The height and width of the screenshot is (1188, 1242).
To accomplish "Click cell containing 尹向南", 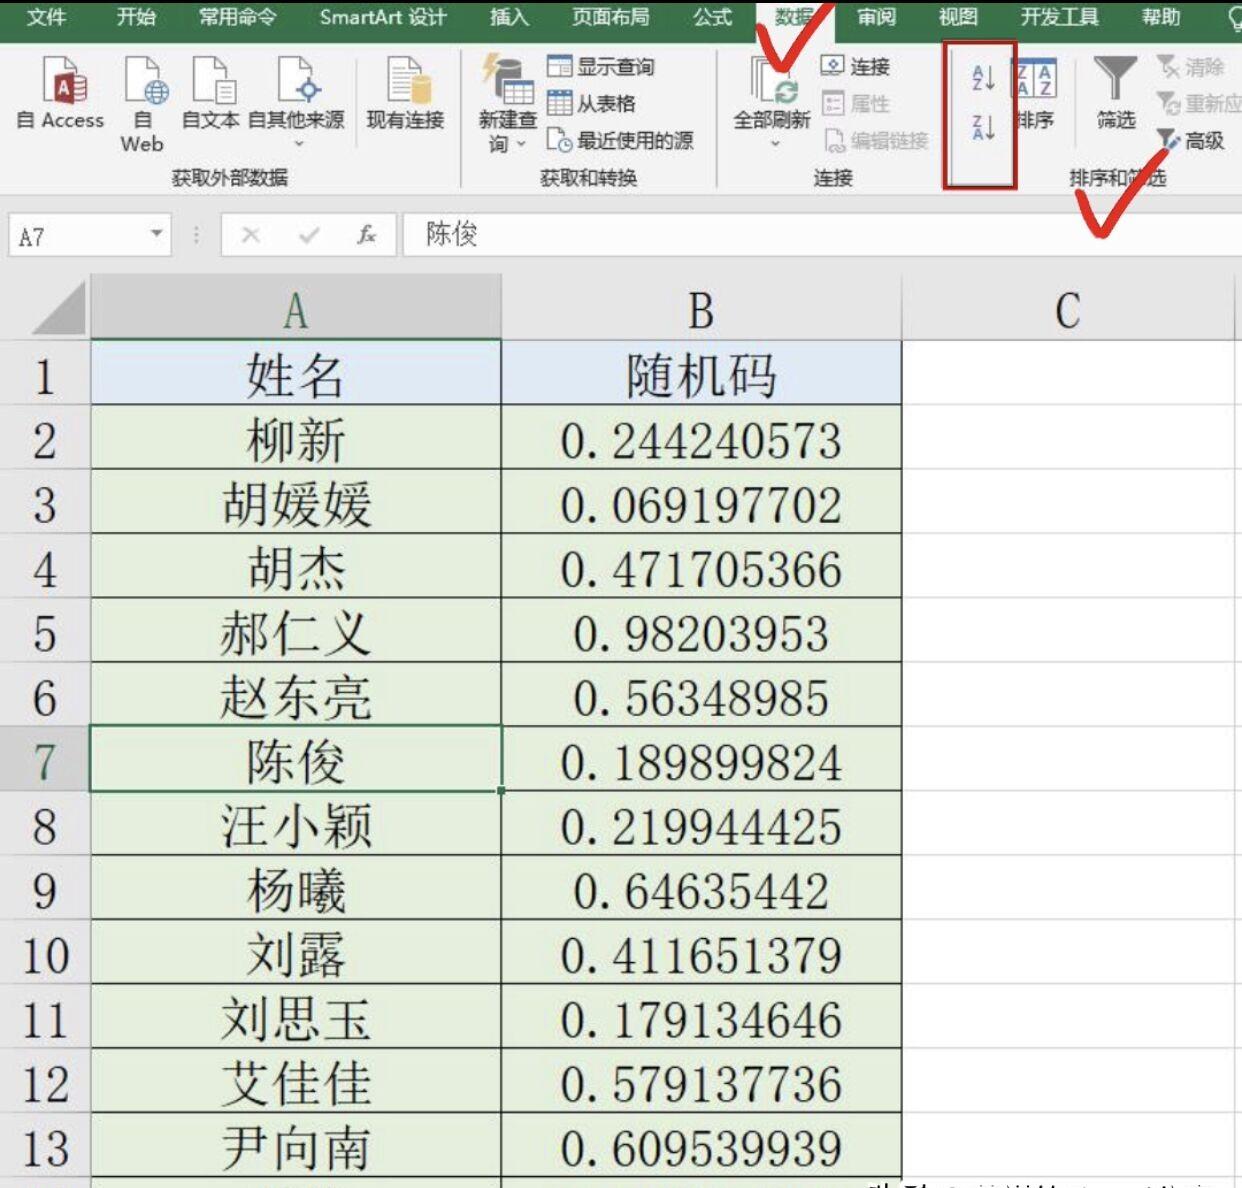I will click(296, 1146).
